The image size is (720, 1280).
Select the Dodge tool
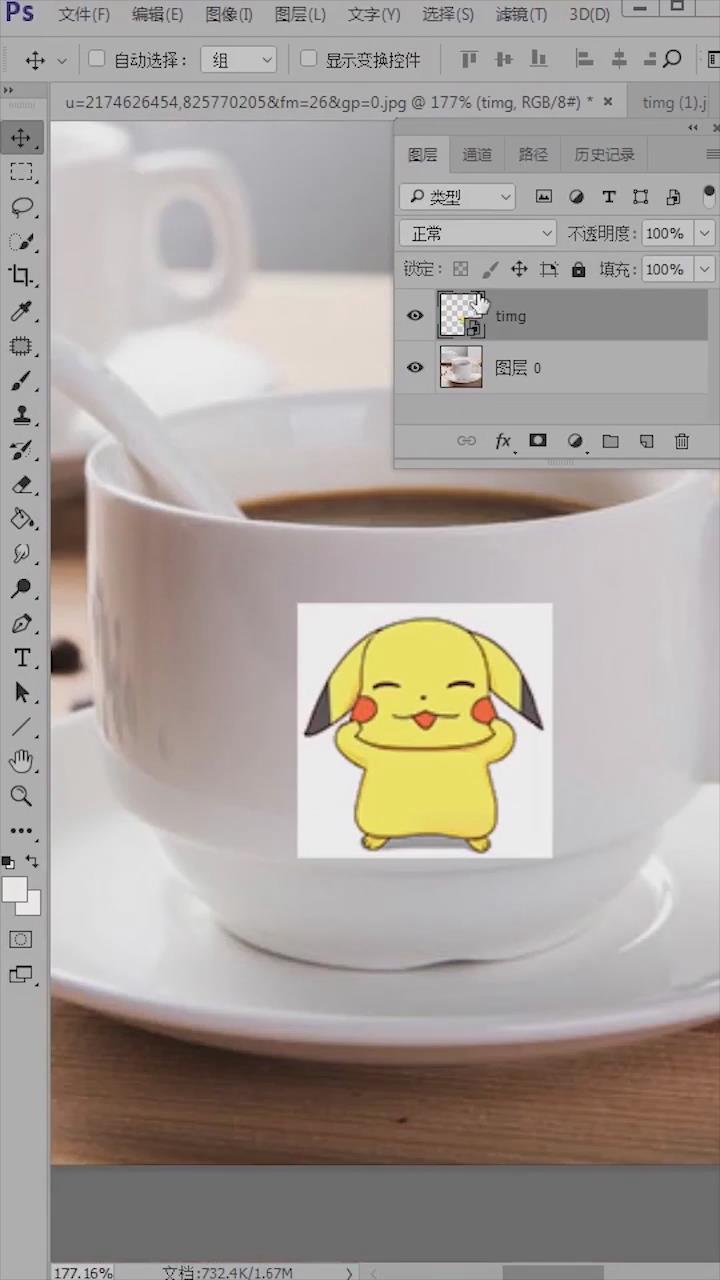click(x=21, y=589)
